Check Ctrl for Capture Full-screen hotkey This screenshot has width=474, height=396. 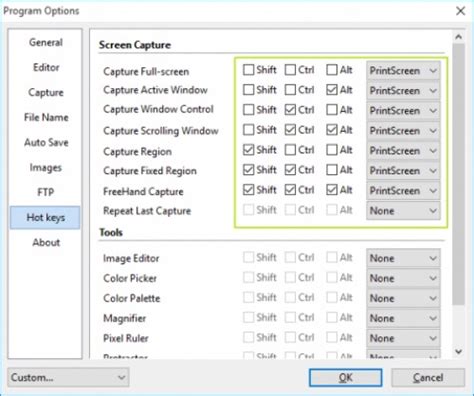click(290, 70)
